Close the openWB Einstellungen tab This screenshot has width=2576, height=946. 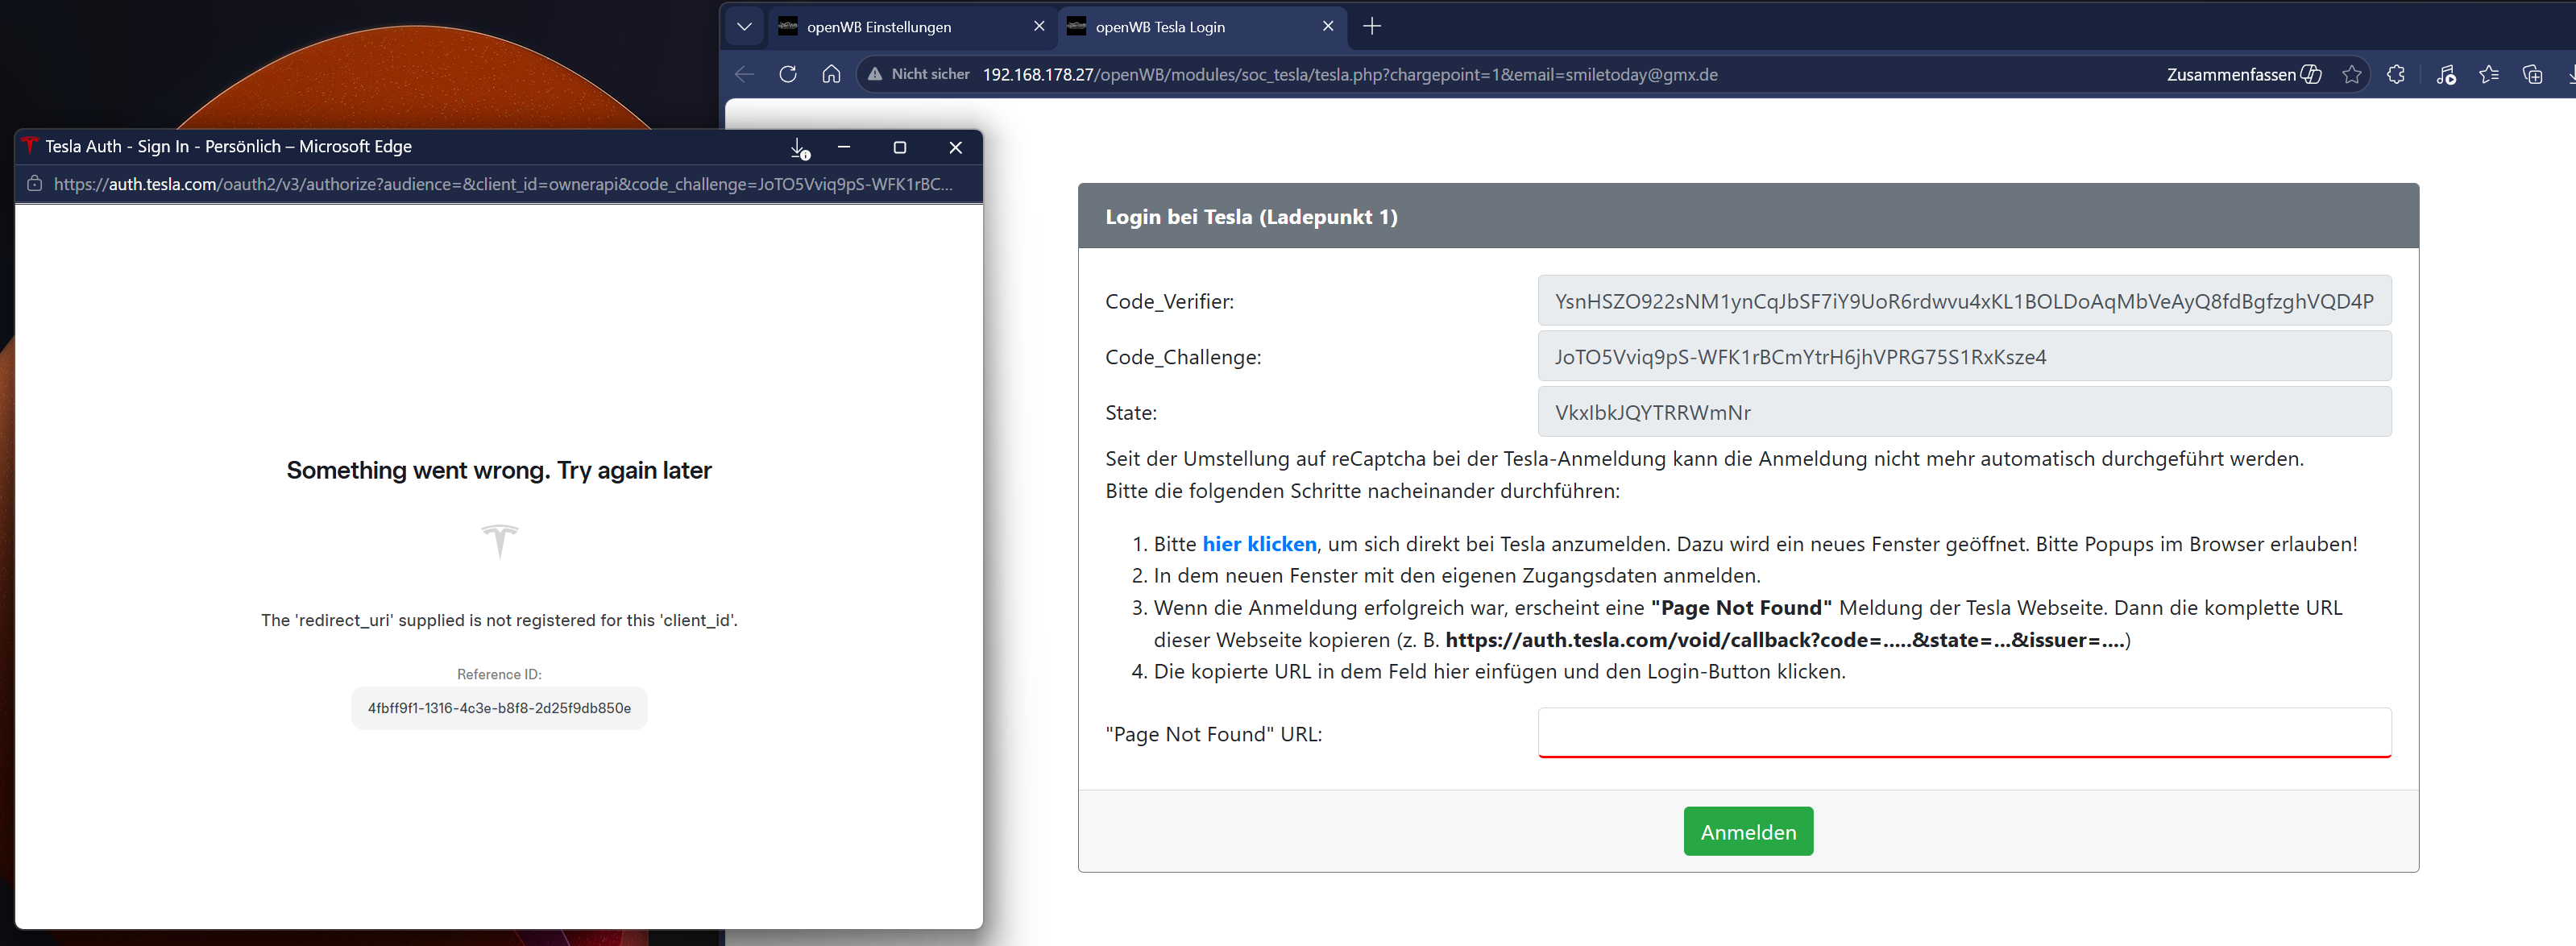(x=1039, y=27)
